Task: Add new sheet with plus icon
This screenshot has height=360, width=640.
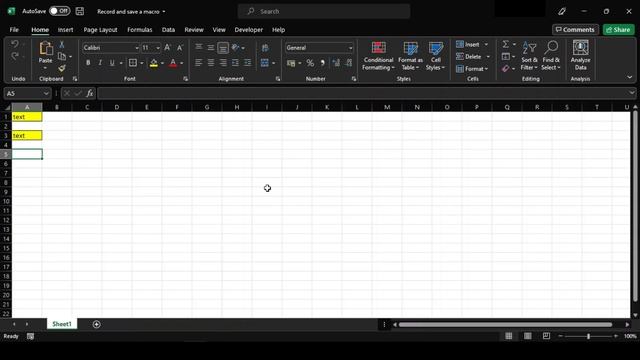Action: (x=97, y=324)
